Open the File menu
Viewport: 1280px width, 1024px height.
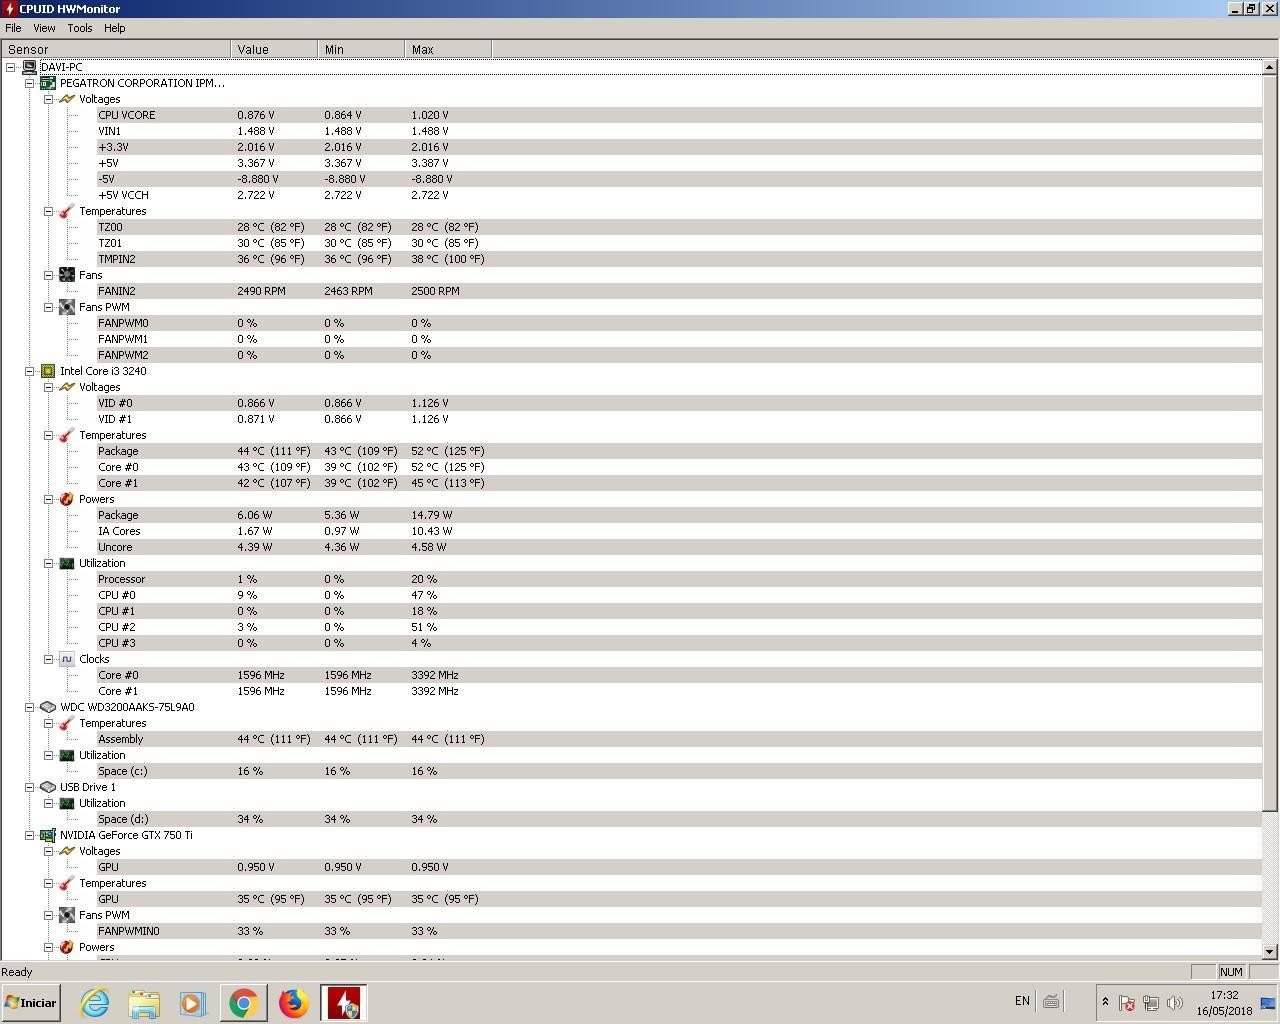click(x=13, y=28)
